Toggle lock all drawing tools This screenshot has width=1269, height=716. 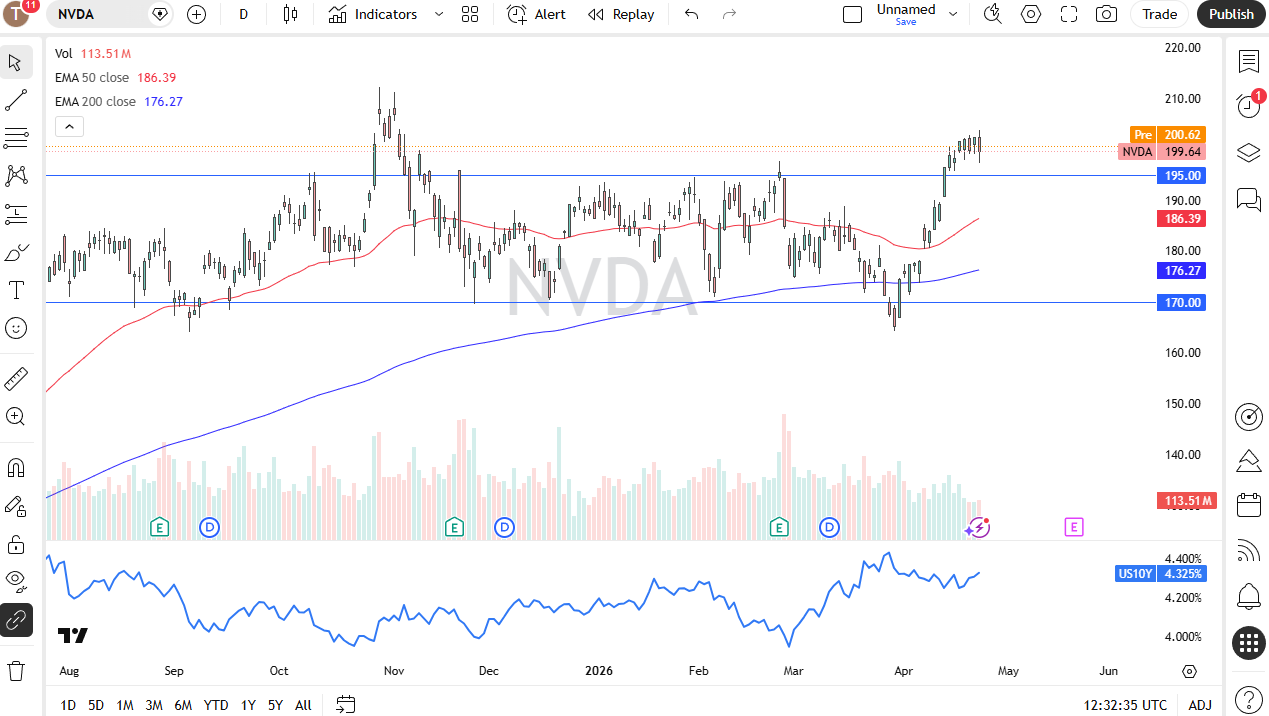coord(16,544)
